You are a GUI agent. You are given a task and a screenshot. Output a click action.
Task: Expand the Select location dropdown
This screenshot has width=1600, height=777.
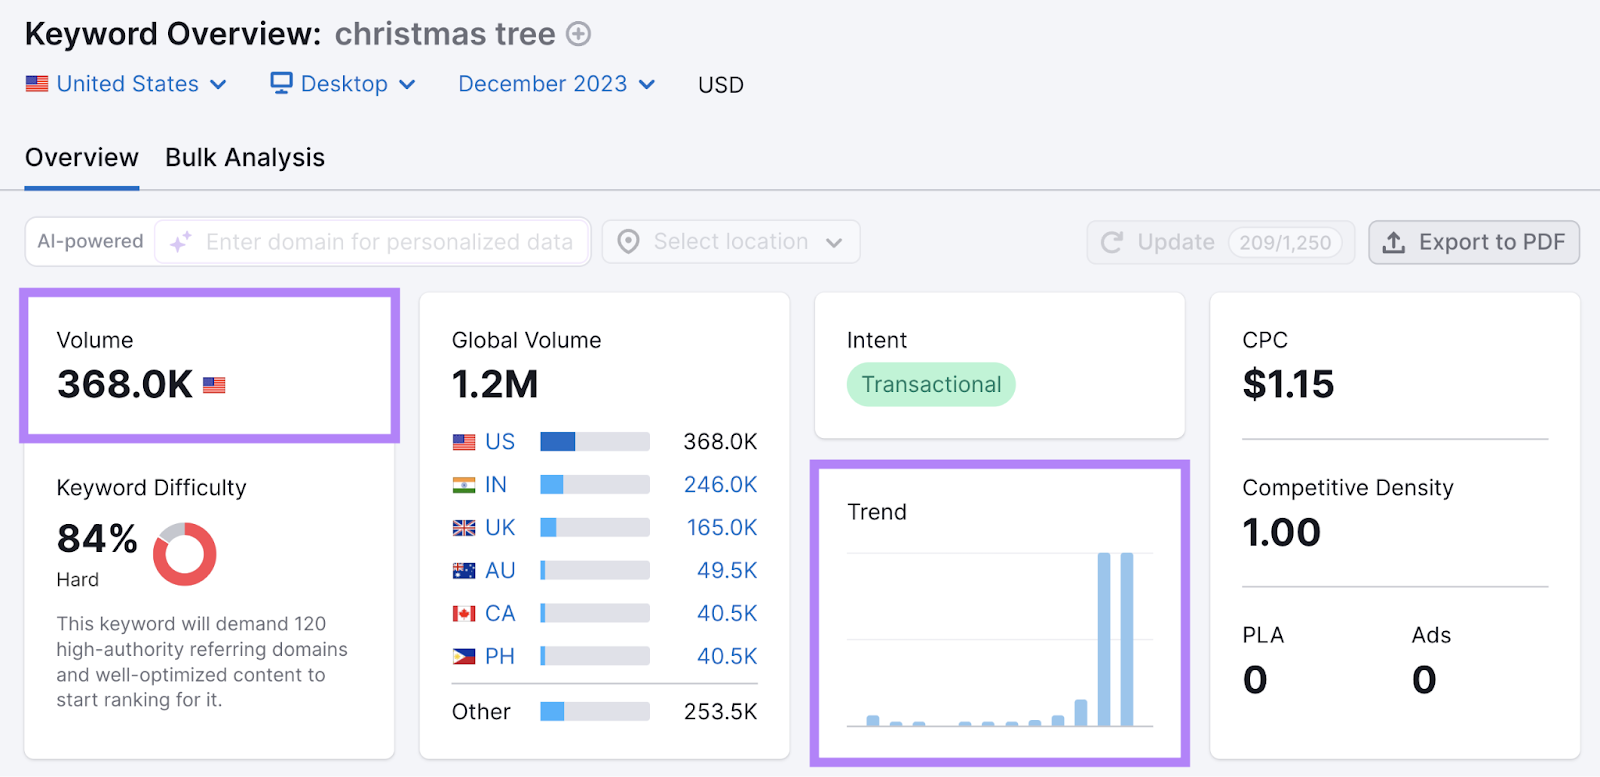click(731, 242)
